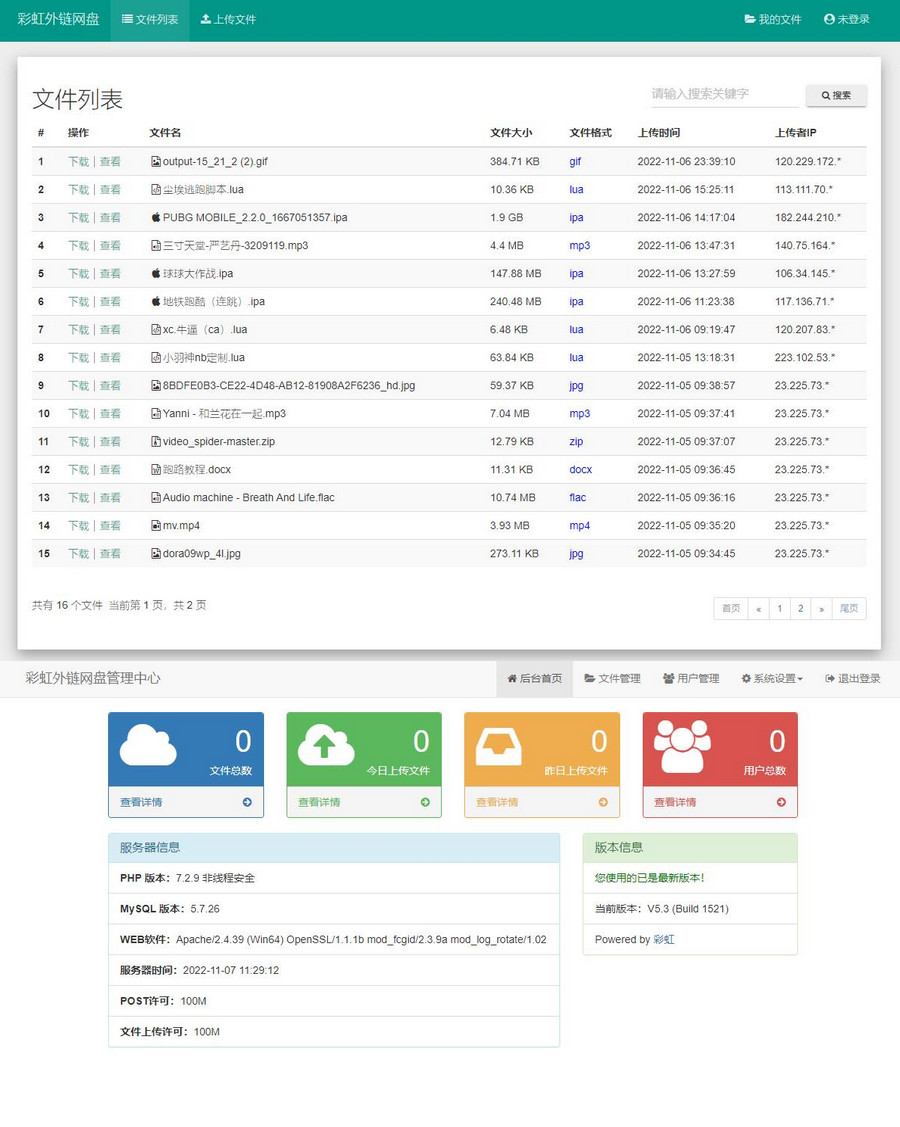Image resolution: width=900 pixels, height=1127 pixels.
Task: Download the output-15_21_2 (2).gif file
Action: [x=78, y=161]
